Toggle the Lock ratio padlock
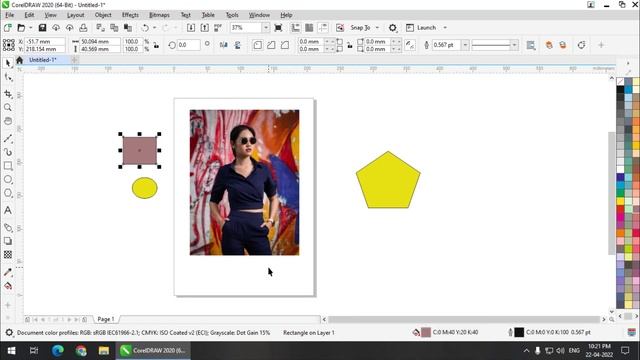640x360 pixels. pos(156,45)
